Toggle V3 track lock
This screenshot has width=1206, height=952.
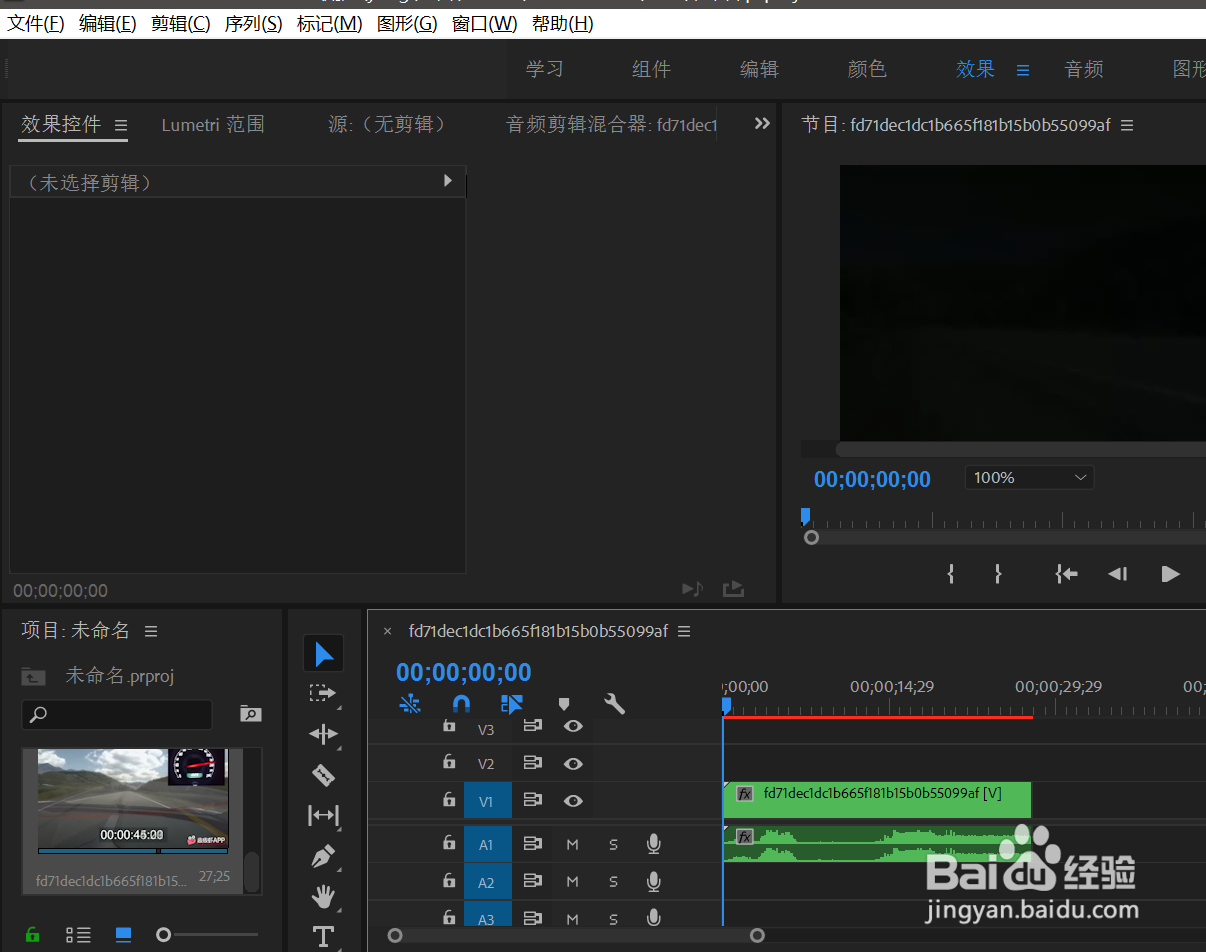[x=449, y=728]
